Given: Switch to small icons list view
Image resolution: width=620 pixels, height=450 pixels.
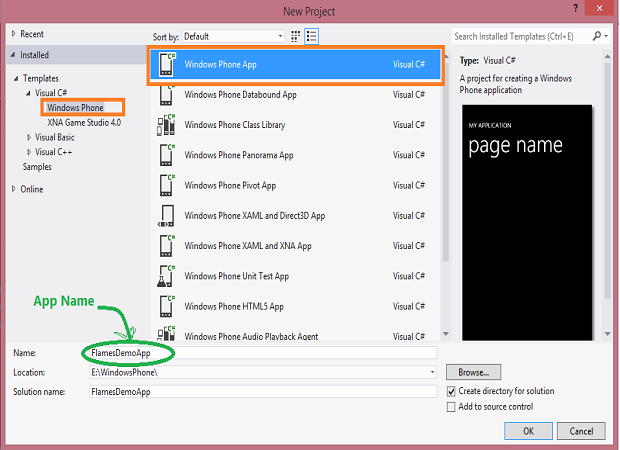Looking at the screenshot, I should (312, 36).
